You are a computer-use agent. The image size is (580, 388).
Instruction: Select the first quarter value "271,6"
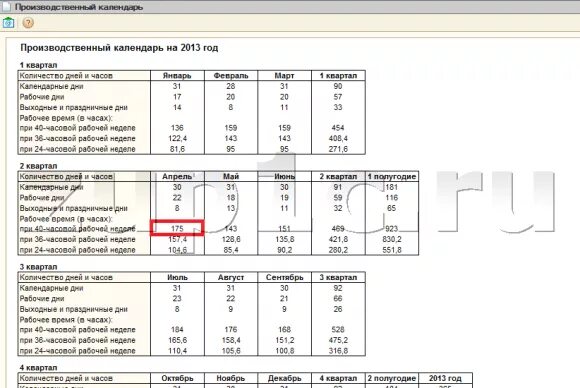tap(338, 149)
